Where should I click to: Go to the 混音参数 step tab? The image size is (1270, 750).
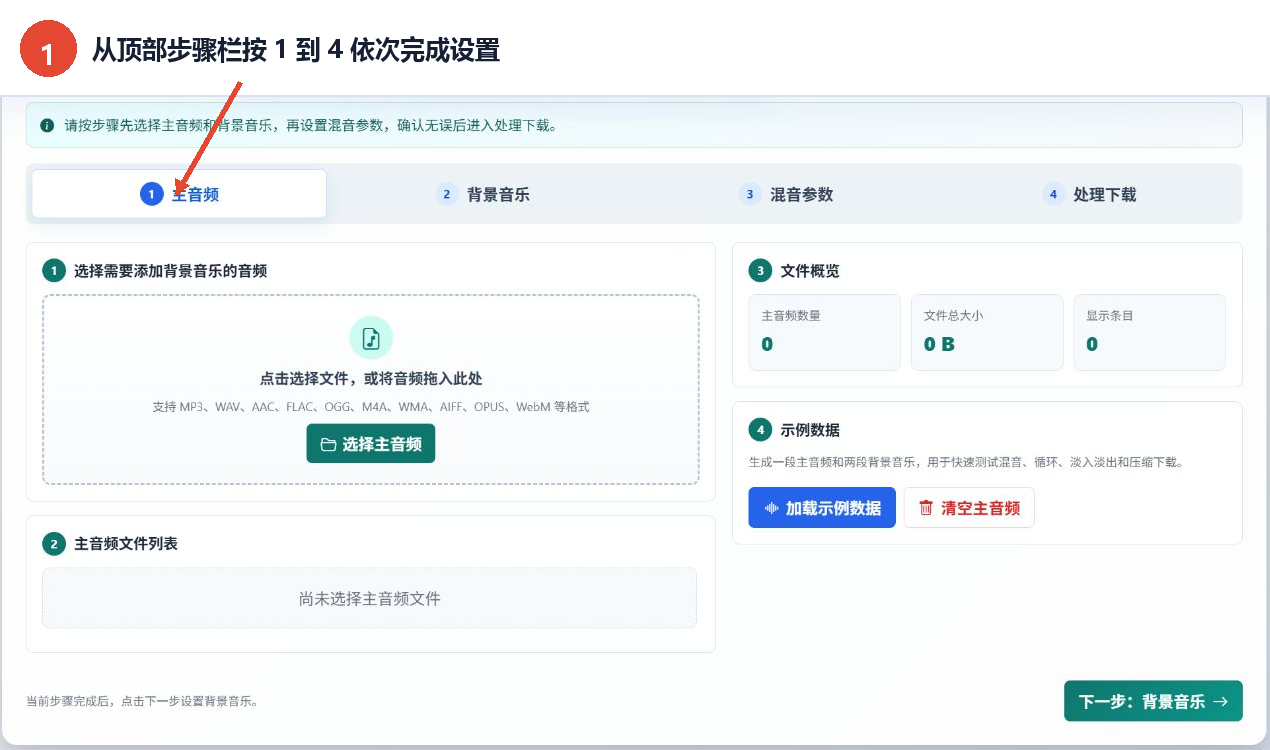(786, 194)
